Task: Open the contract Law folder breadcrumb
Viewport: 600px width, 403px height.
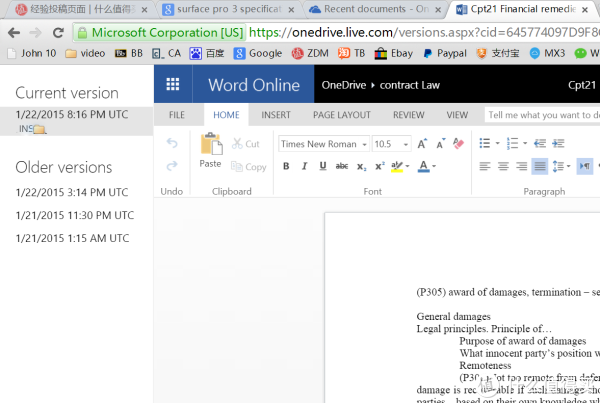Action: pos(409,85)
